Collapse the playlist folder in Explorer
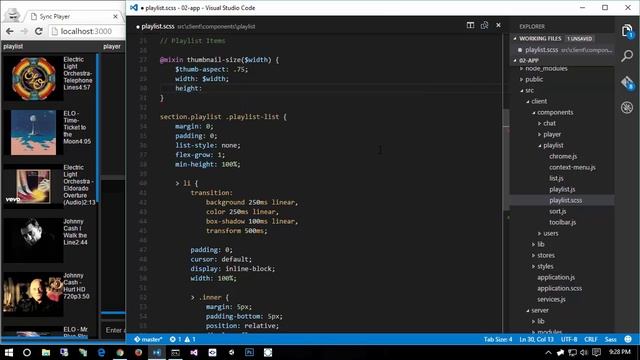The width and height of the screenshot is (640, 360). tap(553, 145)
